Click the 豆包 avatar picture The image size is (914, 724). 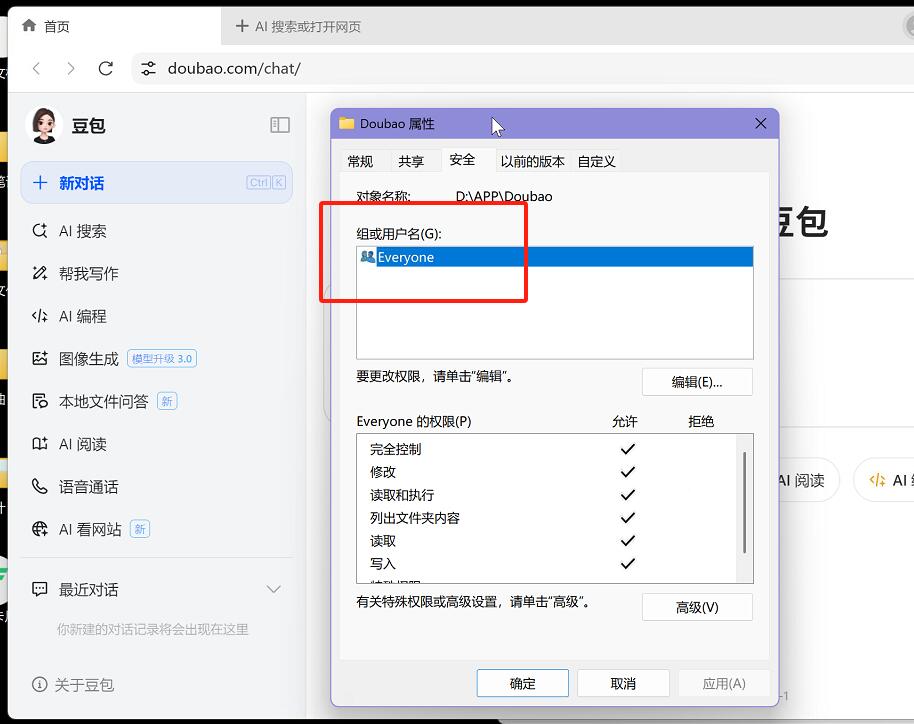[44, 125]
